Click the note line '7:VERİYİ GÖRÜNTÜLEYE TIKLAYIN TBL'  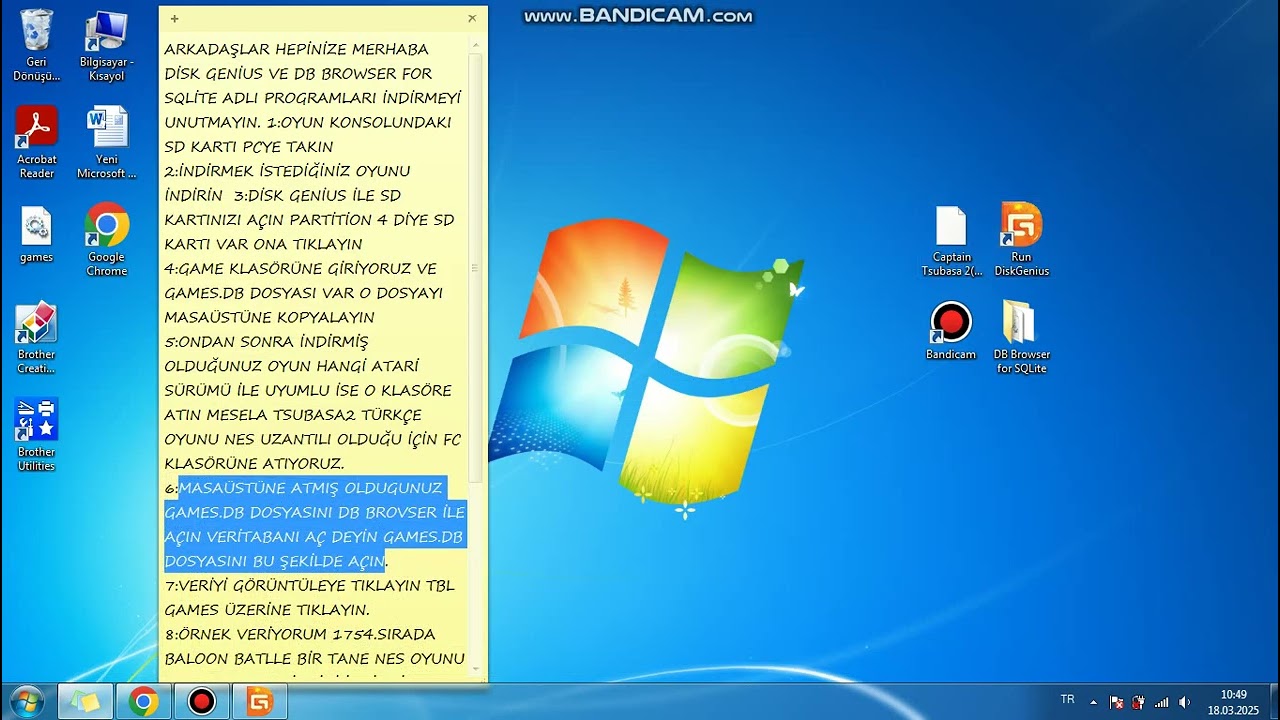tap(309, 585)
